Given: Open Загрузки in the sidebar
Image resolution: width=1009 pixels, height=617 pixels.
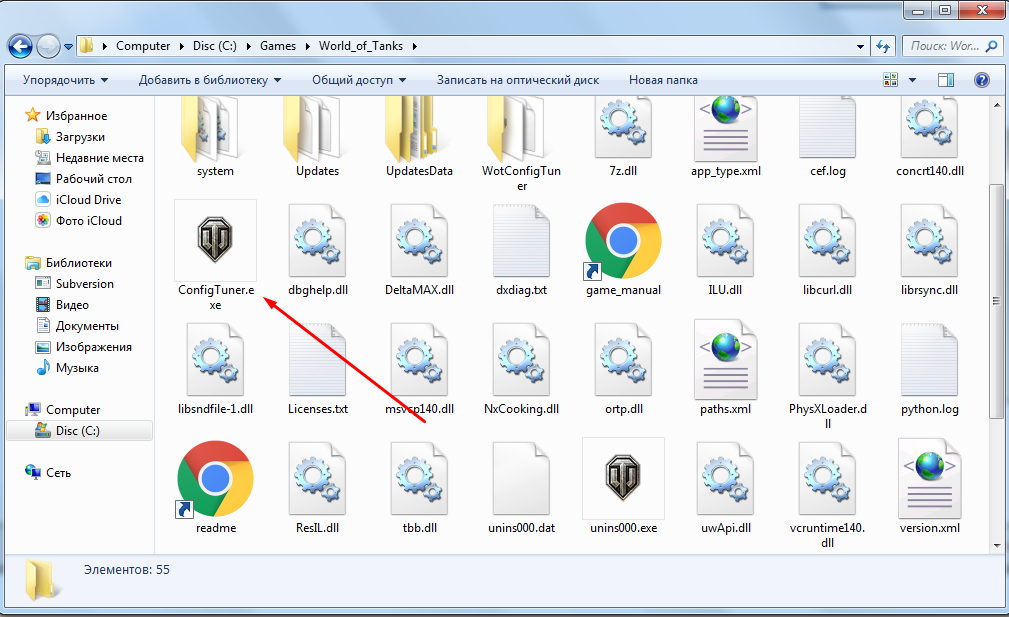Looking at the screenshot, I should 70,137.
